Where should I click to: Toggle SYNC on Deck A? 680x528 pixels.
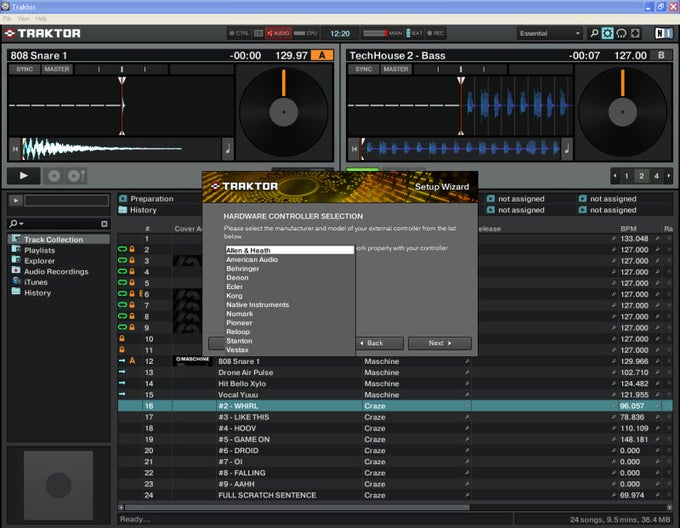(25, 69)
